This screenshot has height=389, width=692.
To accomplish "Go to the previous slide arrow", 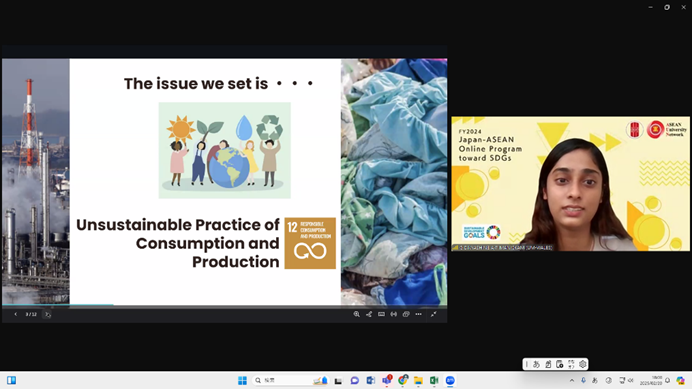I will [x=15, y=314].
